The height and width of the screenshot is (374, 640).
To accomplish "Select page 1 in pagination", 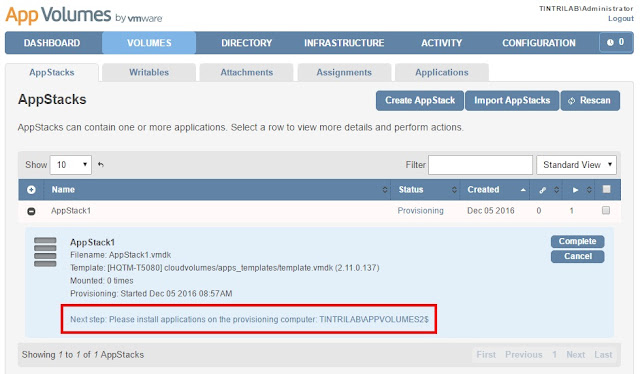I will pos(554,354).
